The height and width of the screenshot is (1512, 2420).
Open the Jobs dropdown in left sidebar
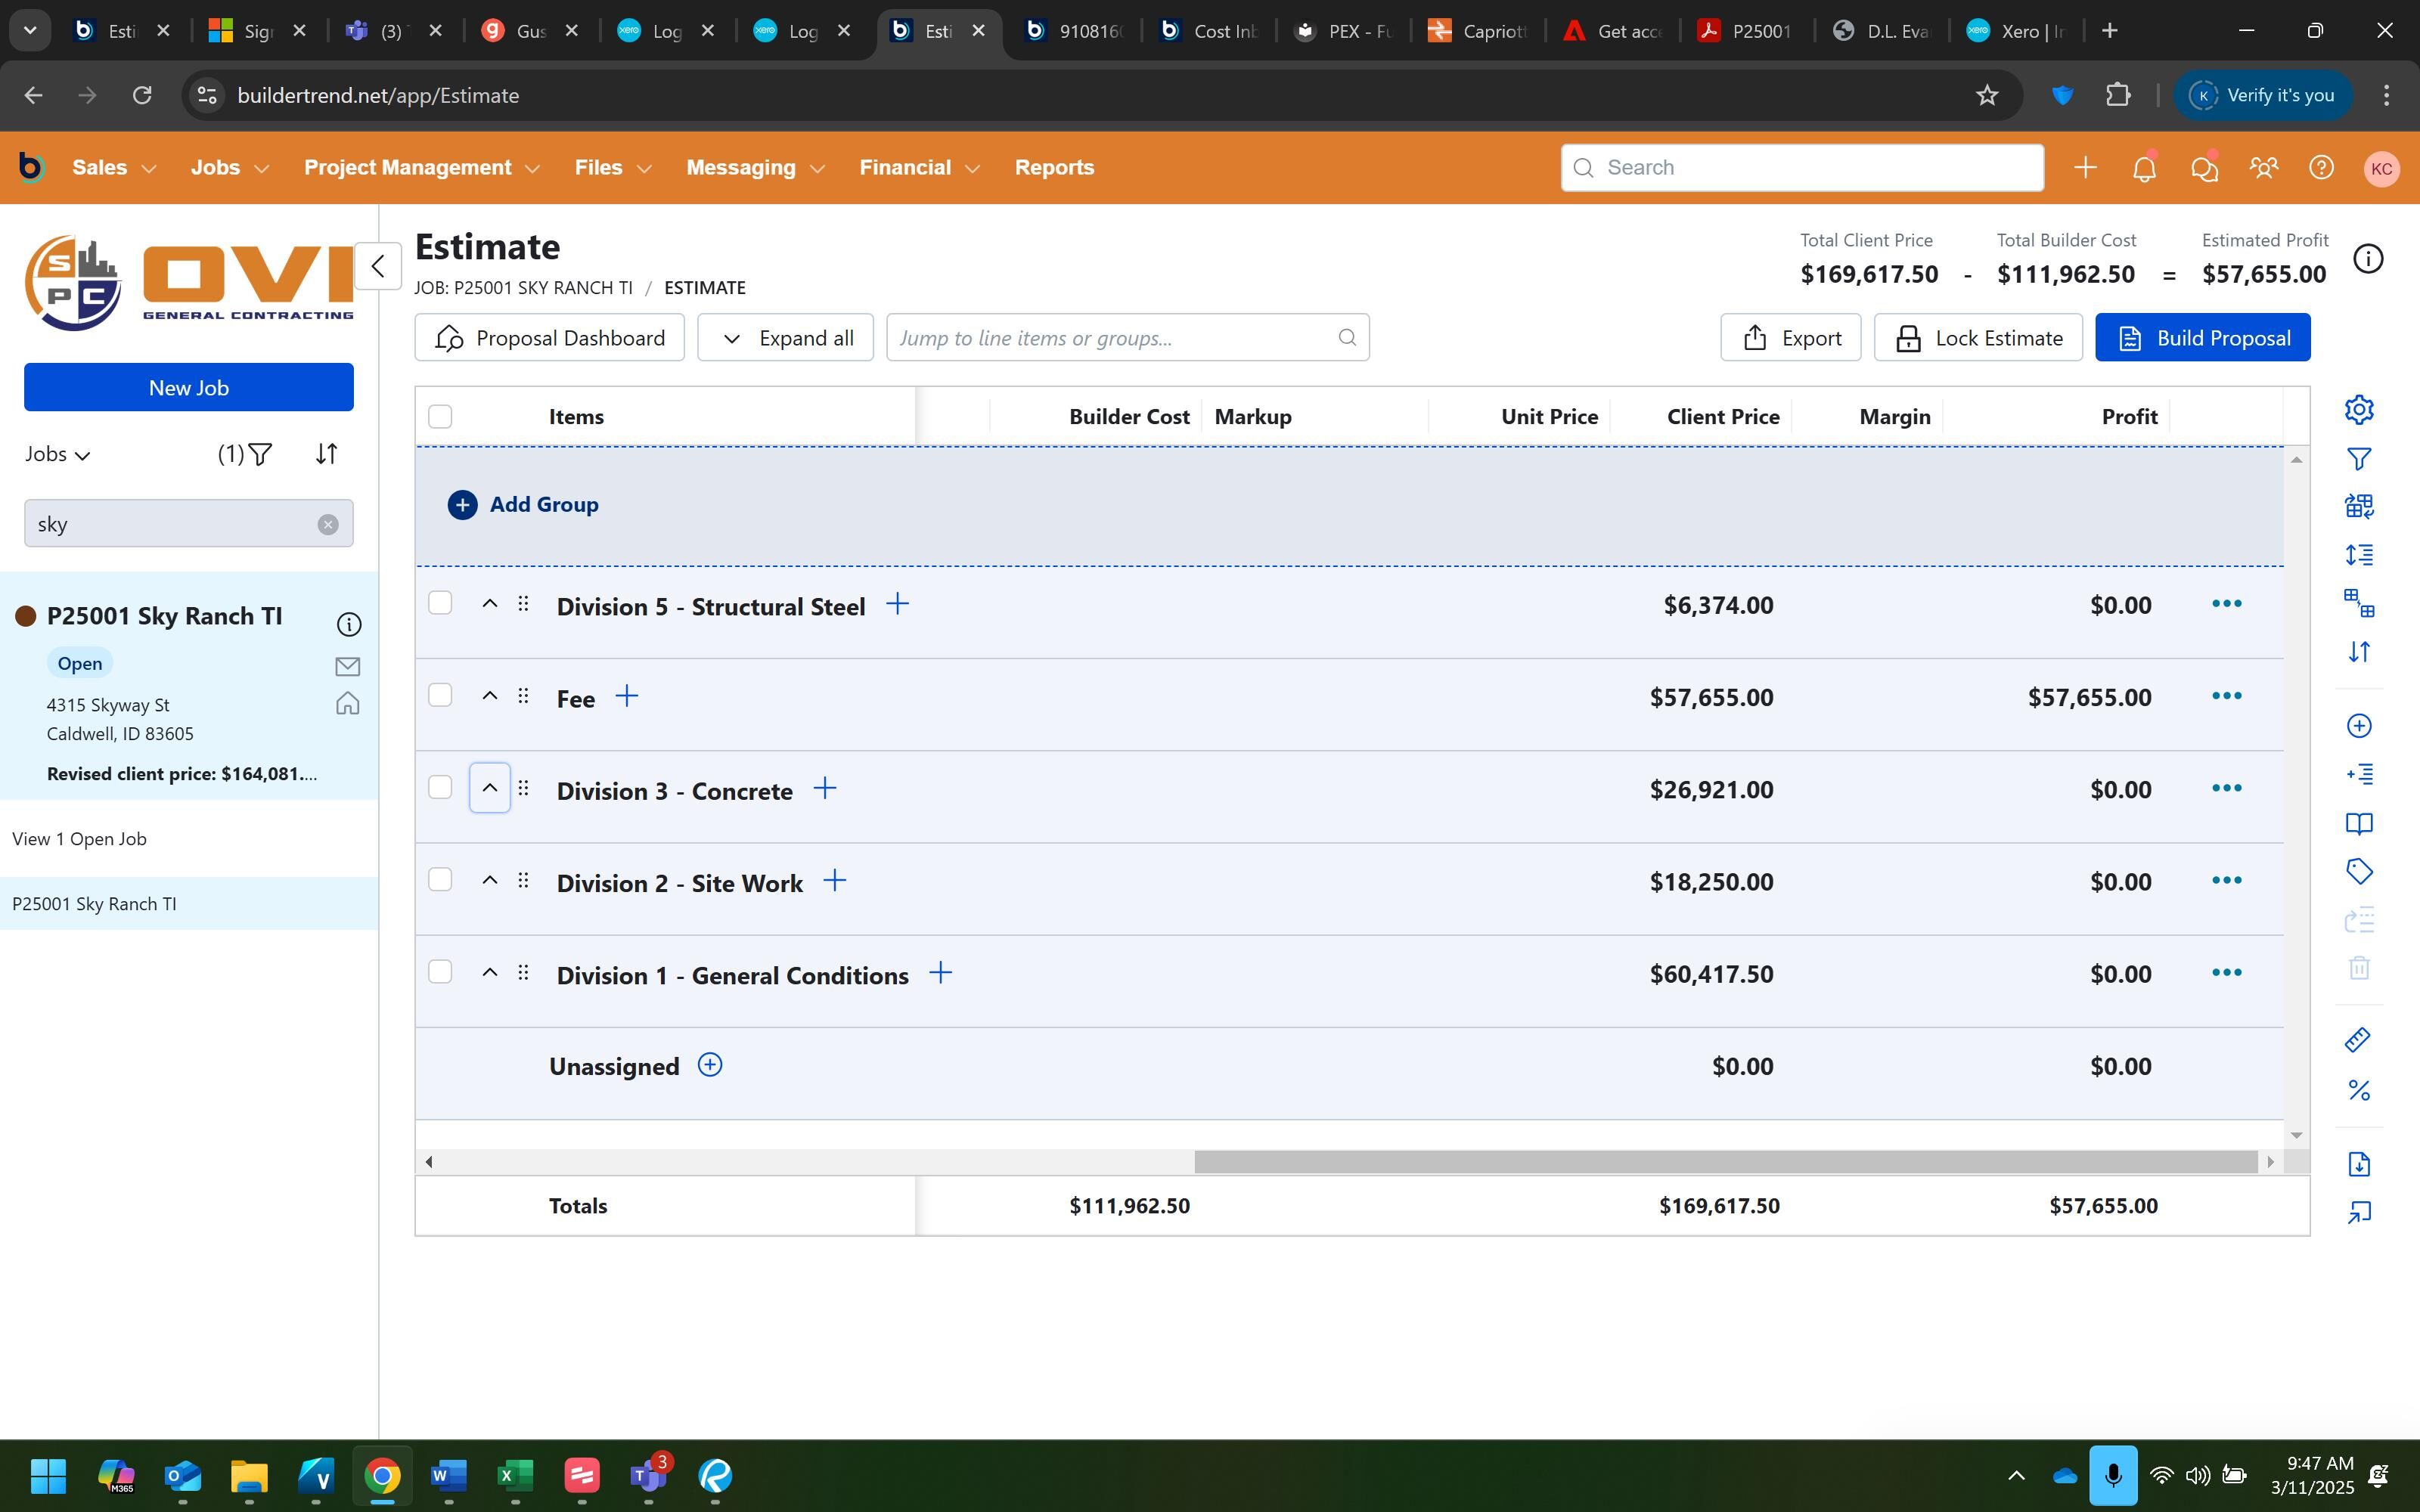tap(58, 455)
